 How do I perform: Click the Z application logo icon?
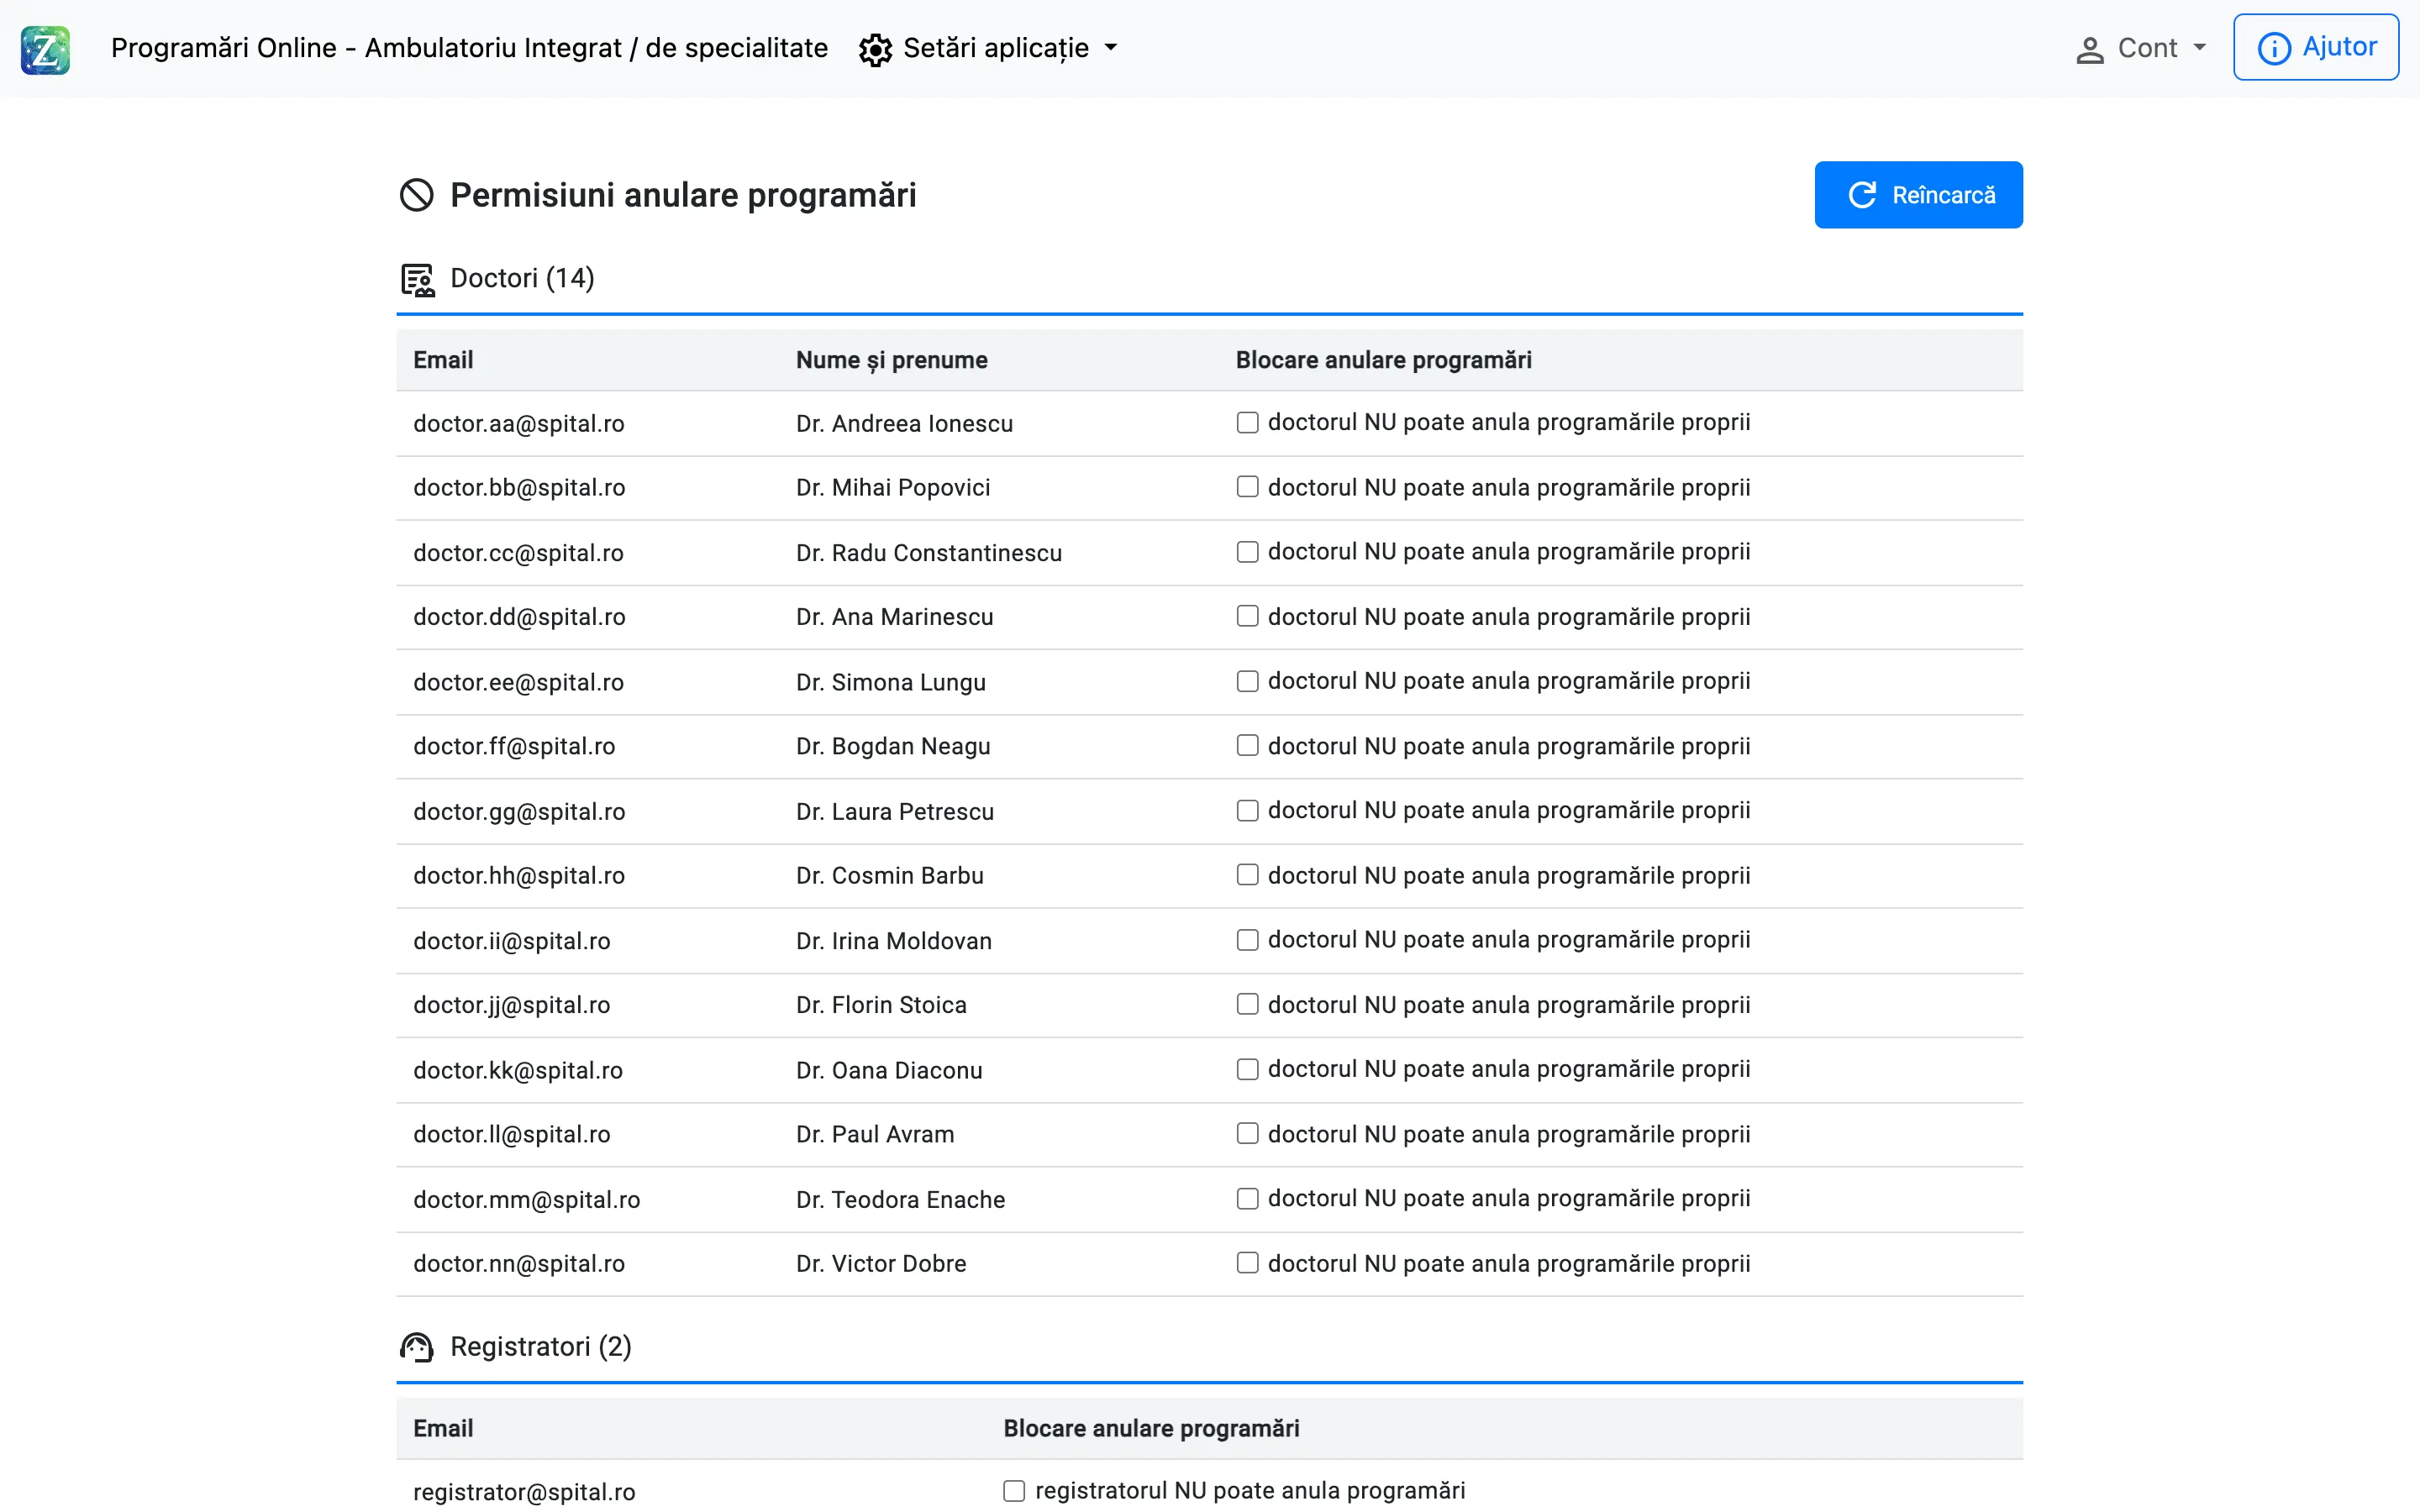[x=45, y=49]
